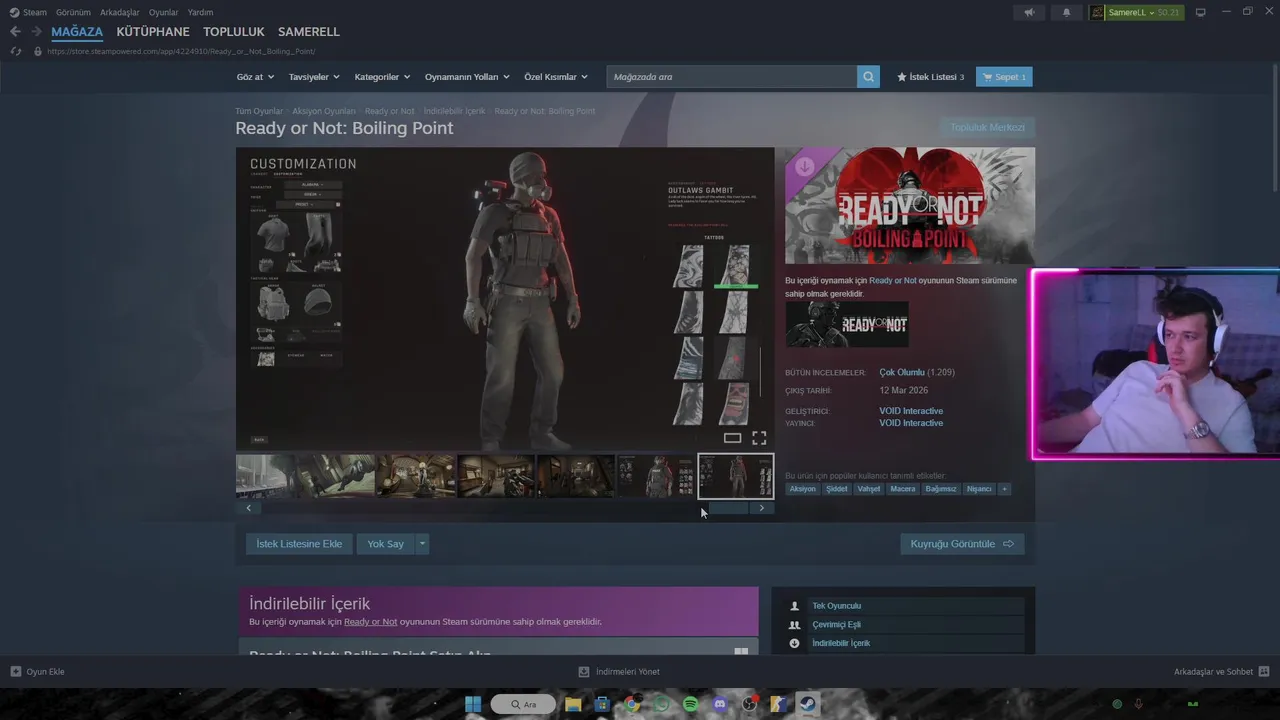Open the Steam menu
Screen dimensions: 1280x720
click(35, 13)
